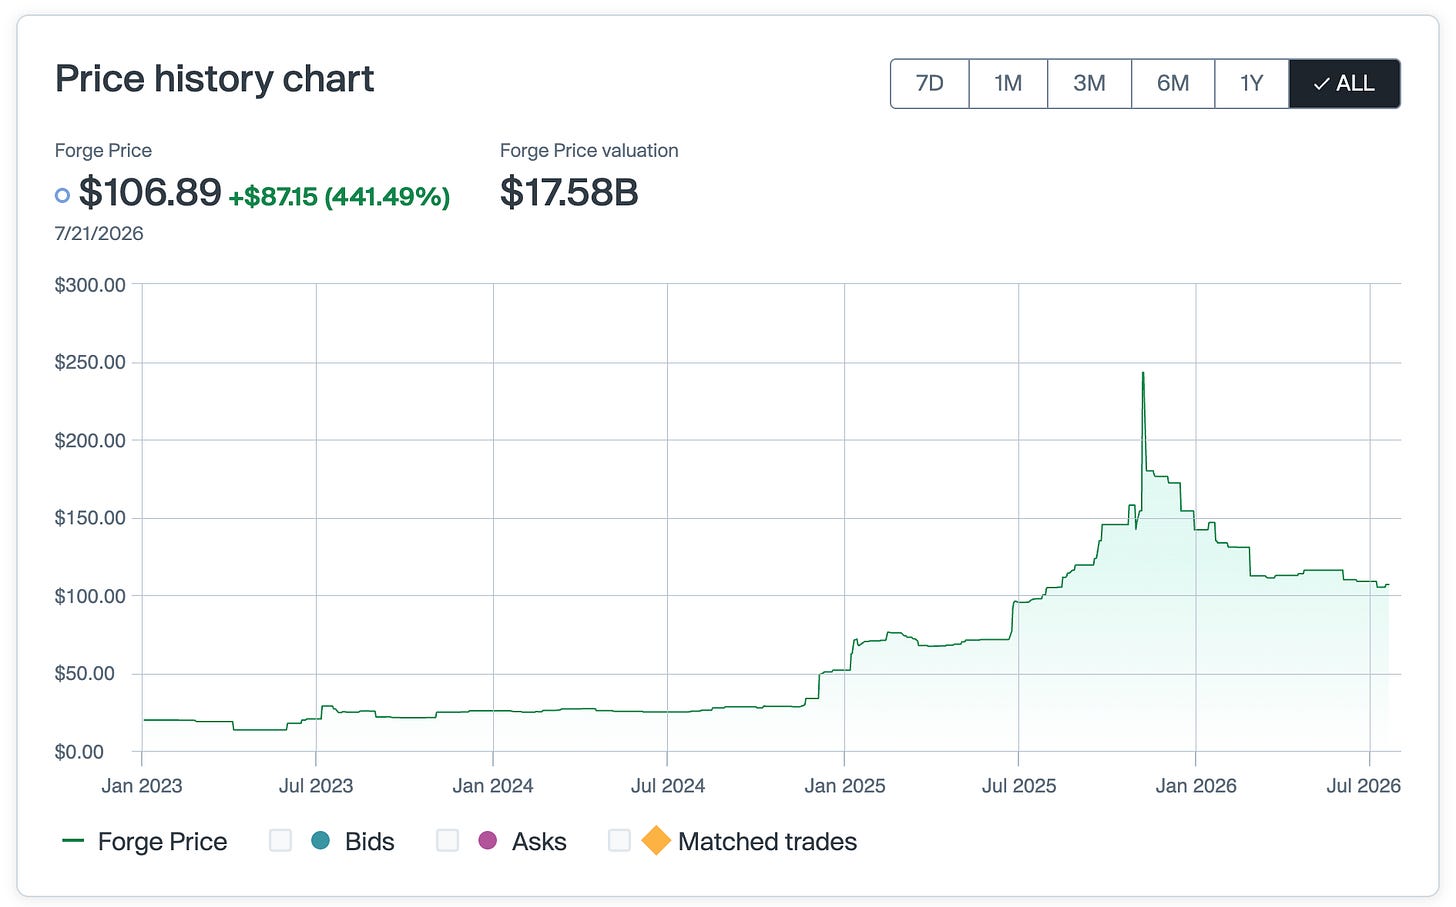The width and height of the screenshot is (1456, 907).
Task: Click the Price history chart heading
Action: (x=214, y=79)
